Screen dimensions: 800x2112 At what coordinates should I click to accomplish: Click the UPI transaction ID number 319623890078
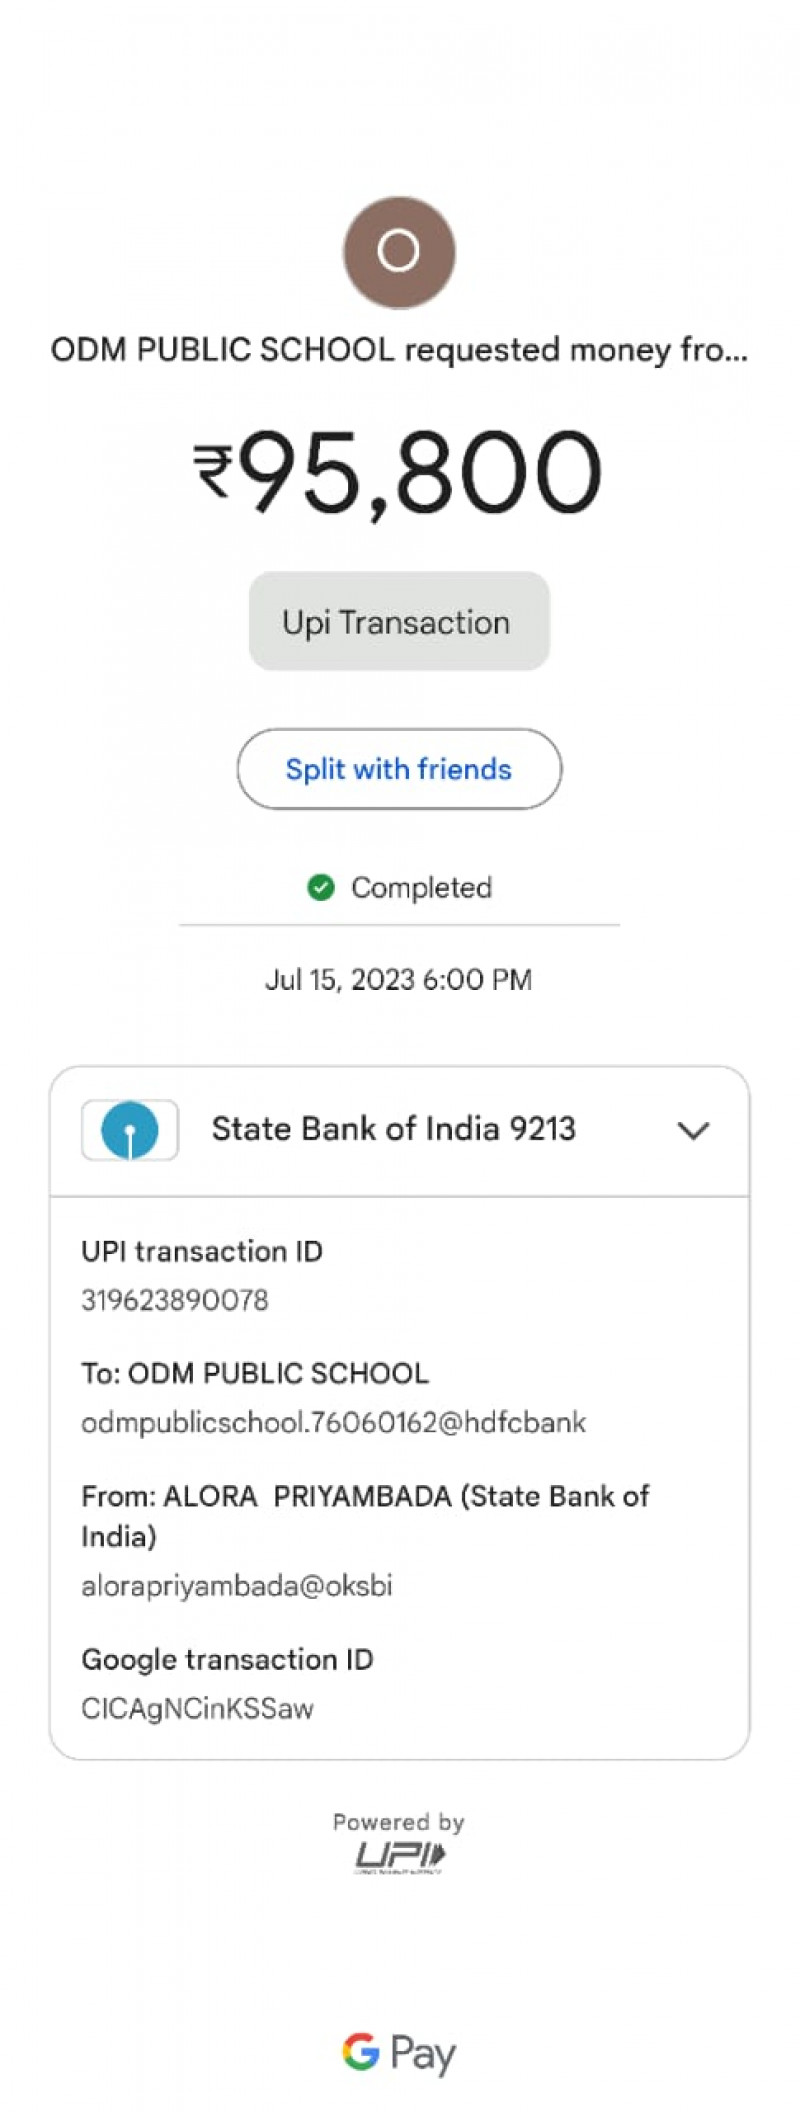(175, 1300)
